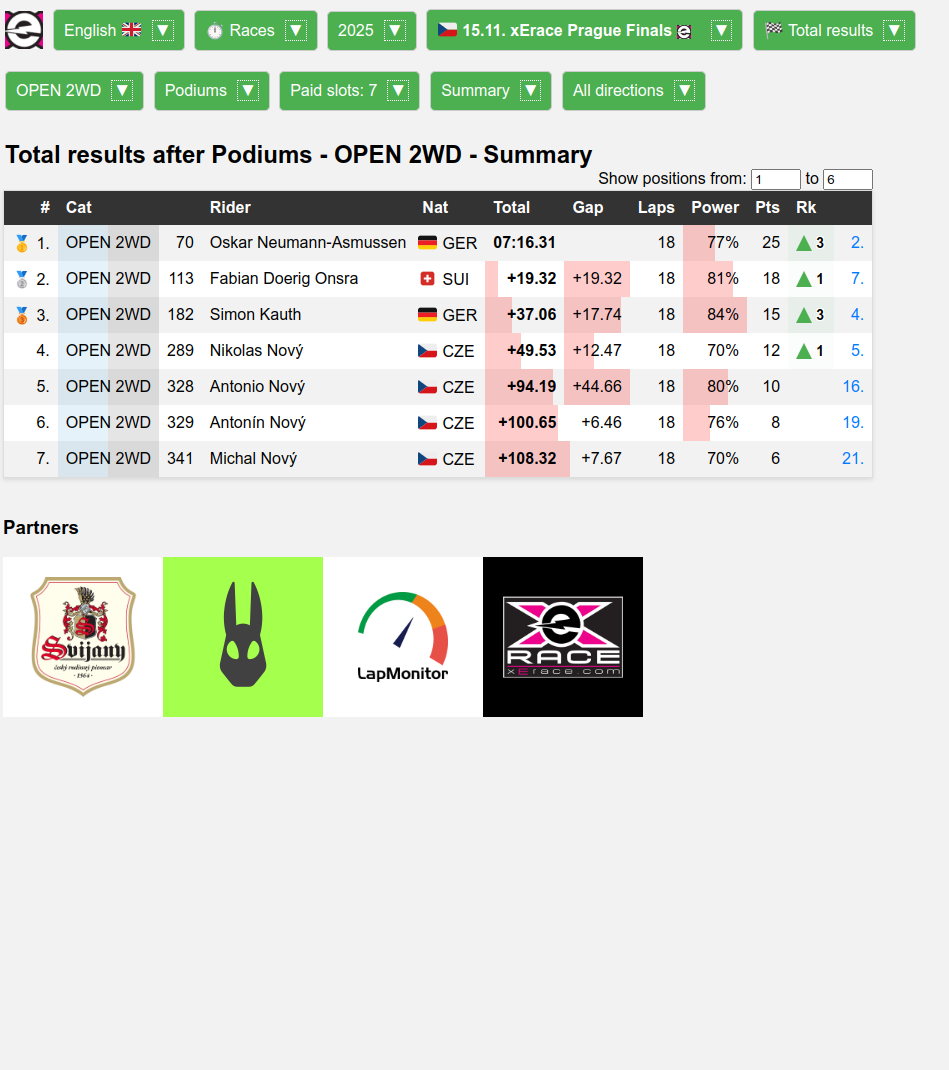
Task: Switch to the Total results menu
Action: click(833, 31)
